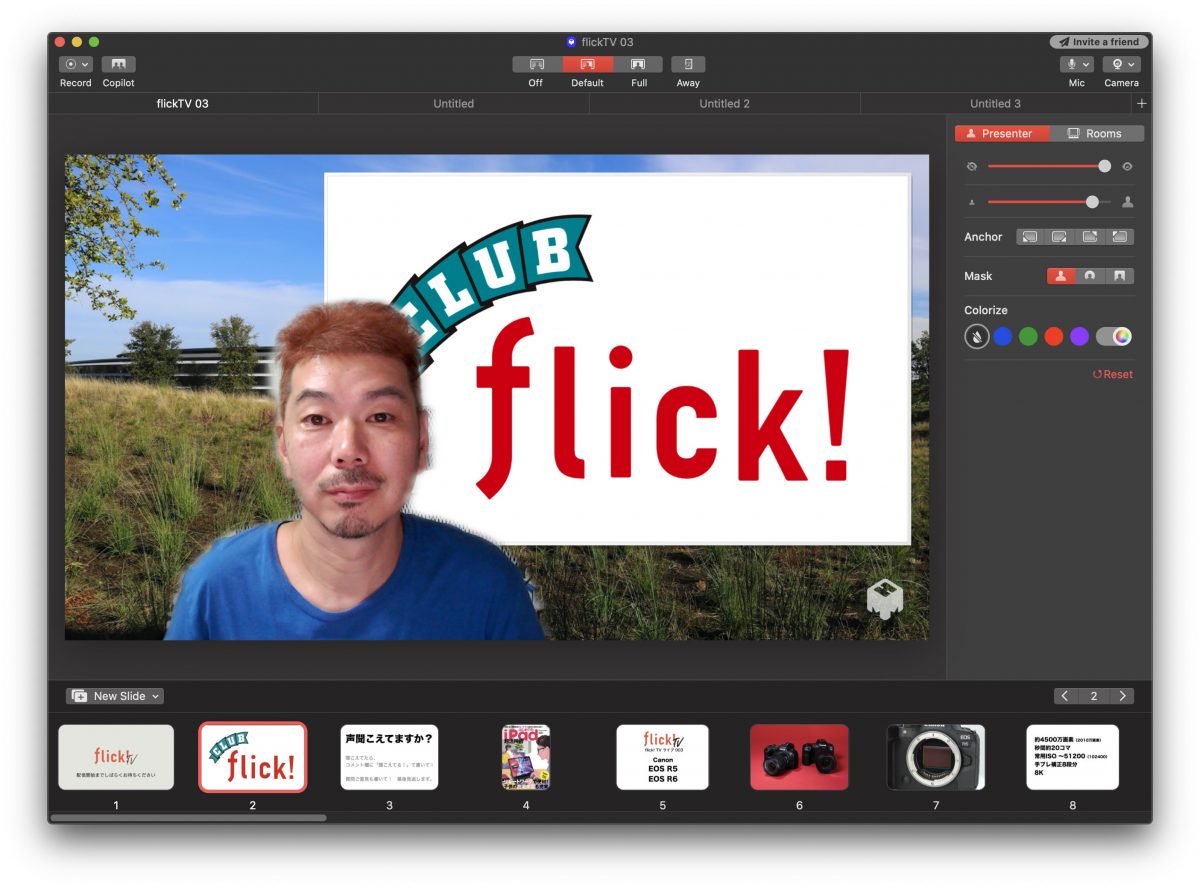Open the custom color wheel picker
Screen dimensions: 1200x887
pyautogui.click(x=1114, y=337)
